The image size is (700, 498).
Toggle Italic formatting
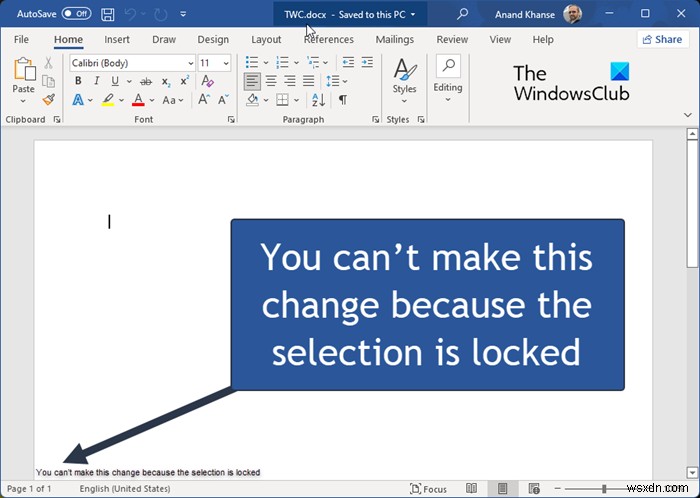click(x=96, y=81)
